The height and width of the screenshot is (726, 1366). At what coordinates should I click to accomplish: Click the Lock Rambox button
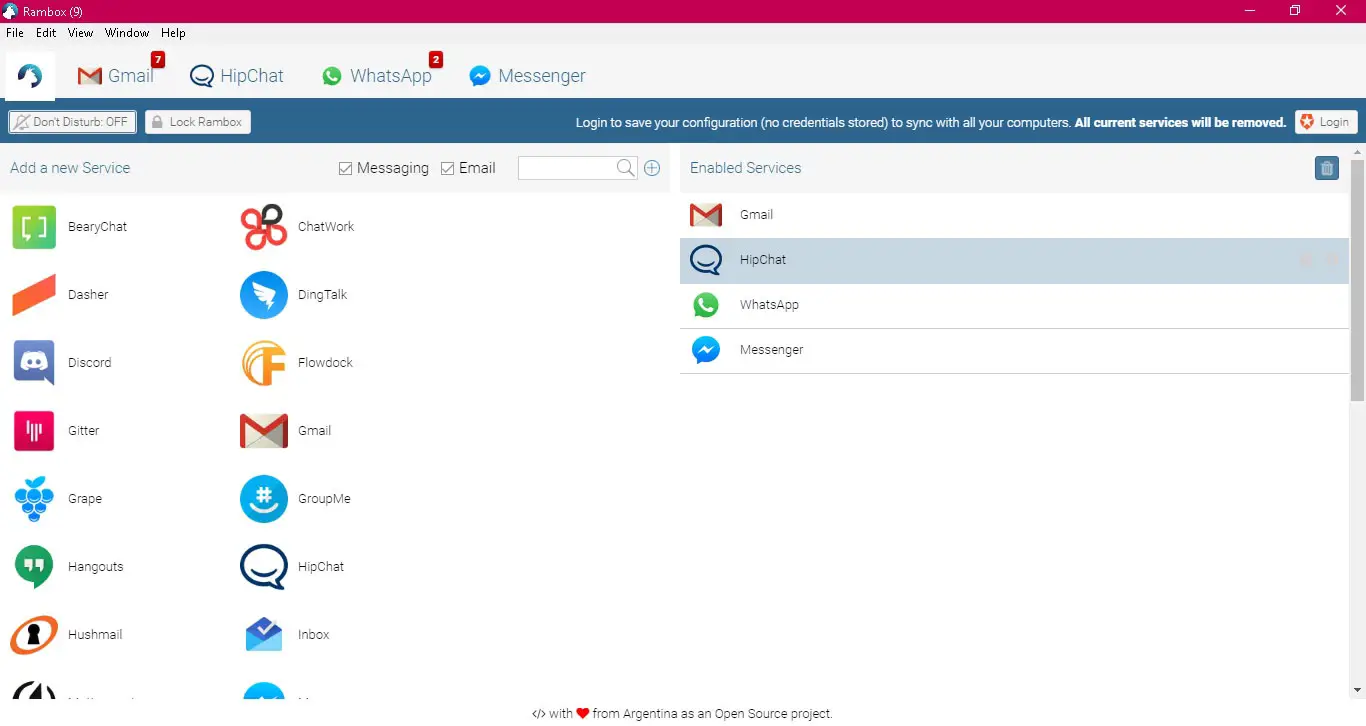pyautogui.click(x=198, y=122)
